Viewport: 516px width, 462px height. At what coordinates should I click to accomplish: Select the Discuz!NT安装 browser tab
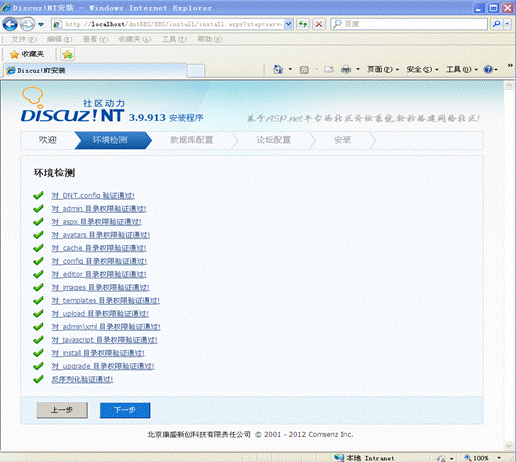click(94, 70)
